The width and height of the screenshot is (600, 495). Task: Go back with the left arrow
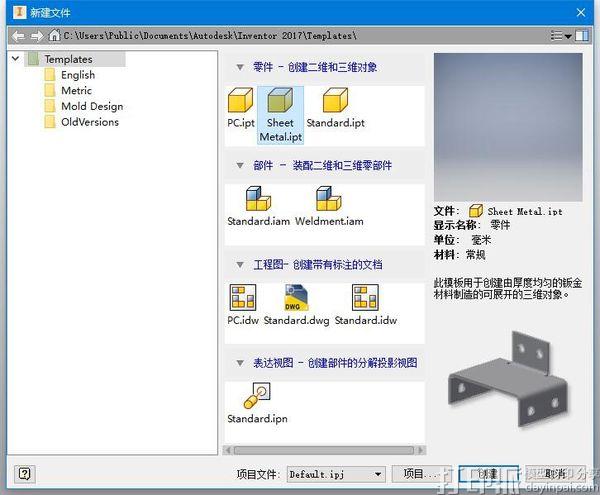click(x=18, y=36)
